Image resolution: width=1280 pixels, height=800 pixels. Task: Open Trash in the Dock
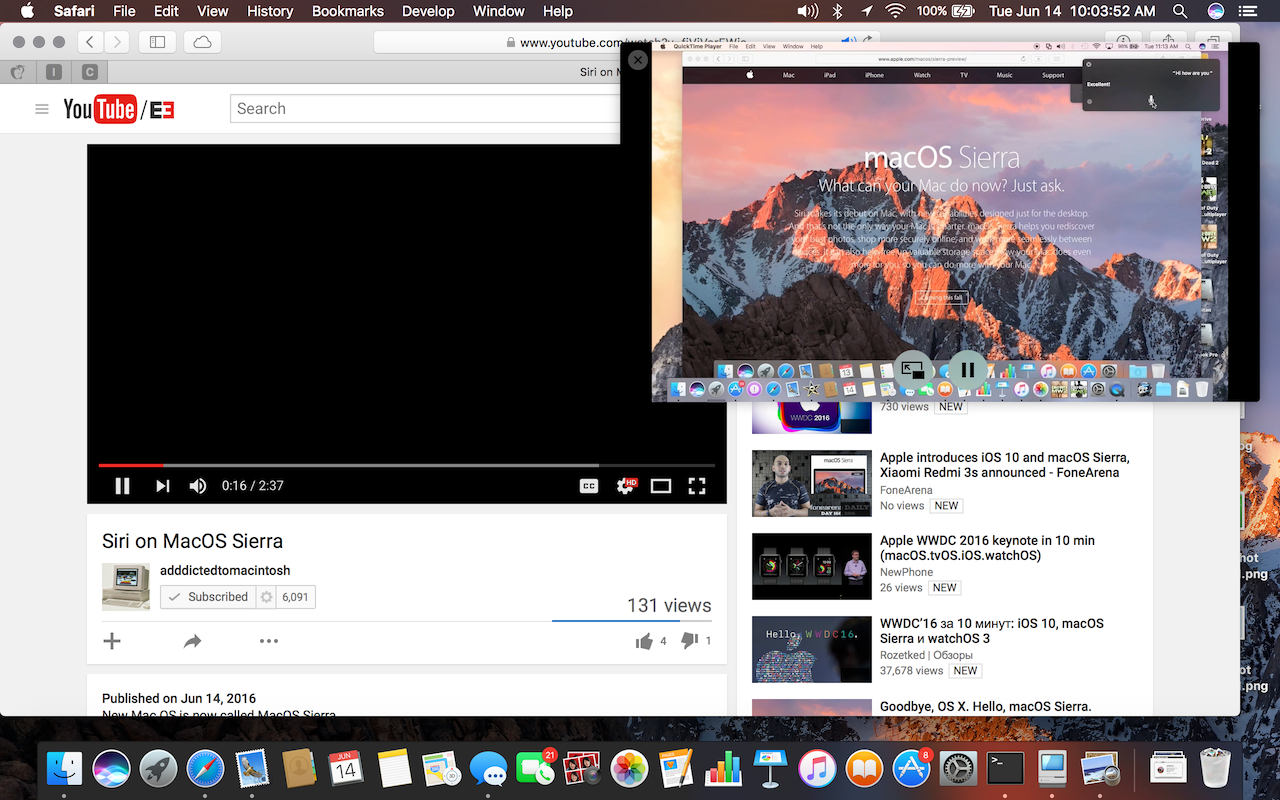point(1214,768)
